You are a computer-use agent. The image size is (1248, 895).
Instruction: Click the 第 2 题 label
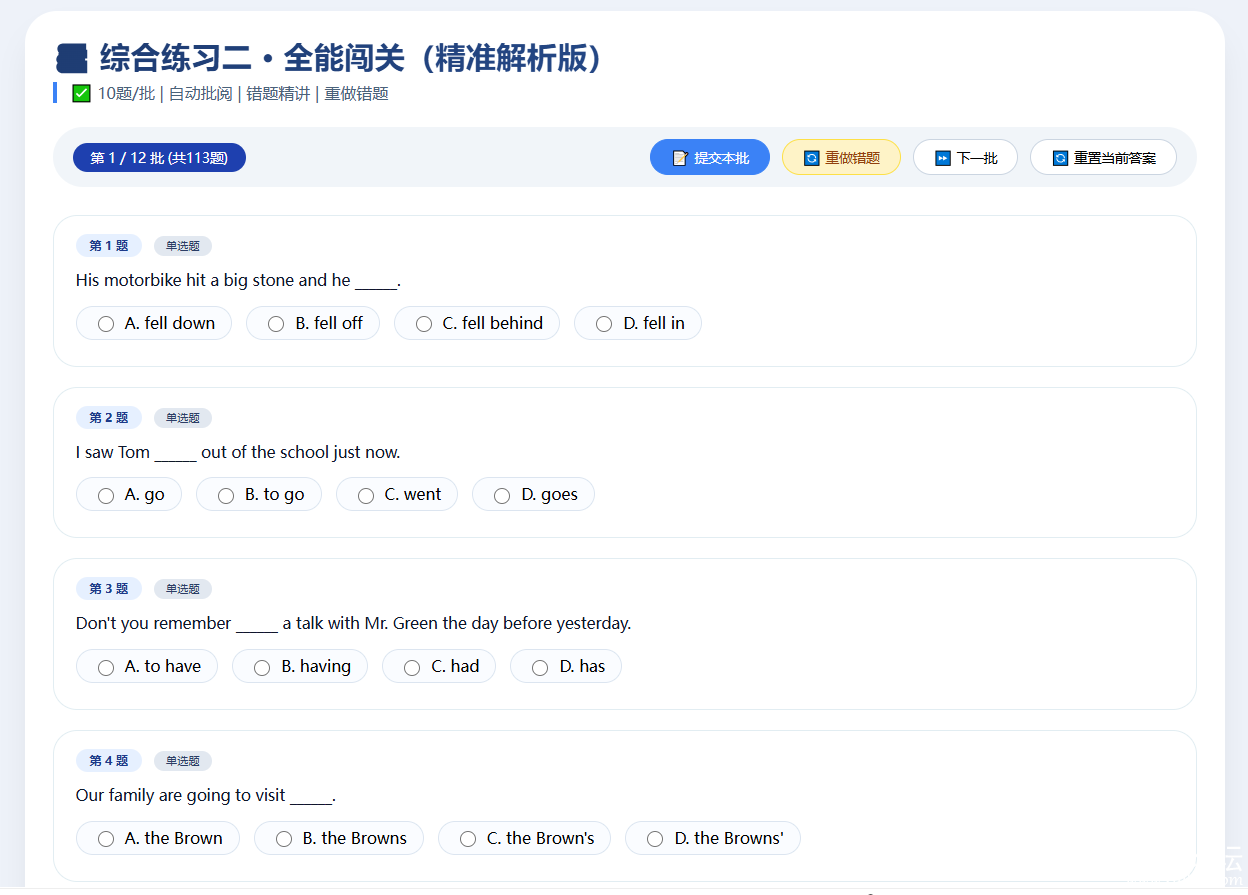[x=109, y=418]
